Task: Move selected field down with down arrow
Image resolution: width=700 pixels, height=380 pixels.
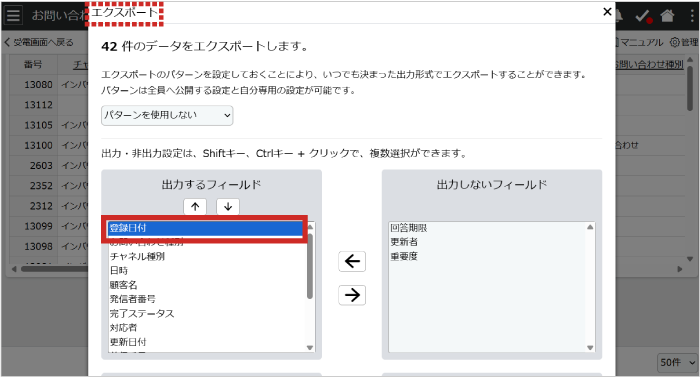Action: tap(228, 207)
